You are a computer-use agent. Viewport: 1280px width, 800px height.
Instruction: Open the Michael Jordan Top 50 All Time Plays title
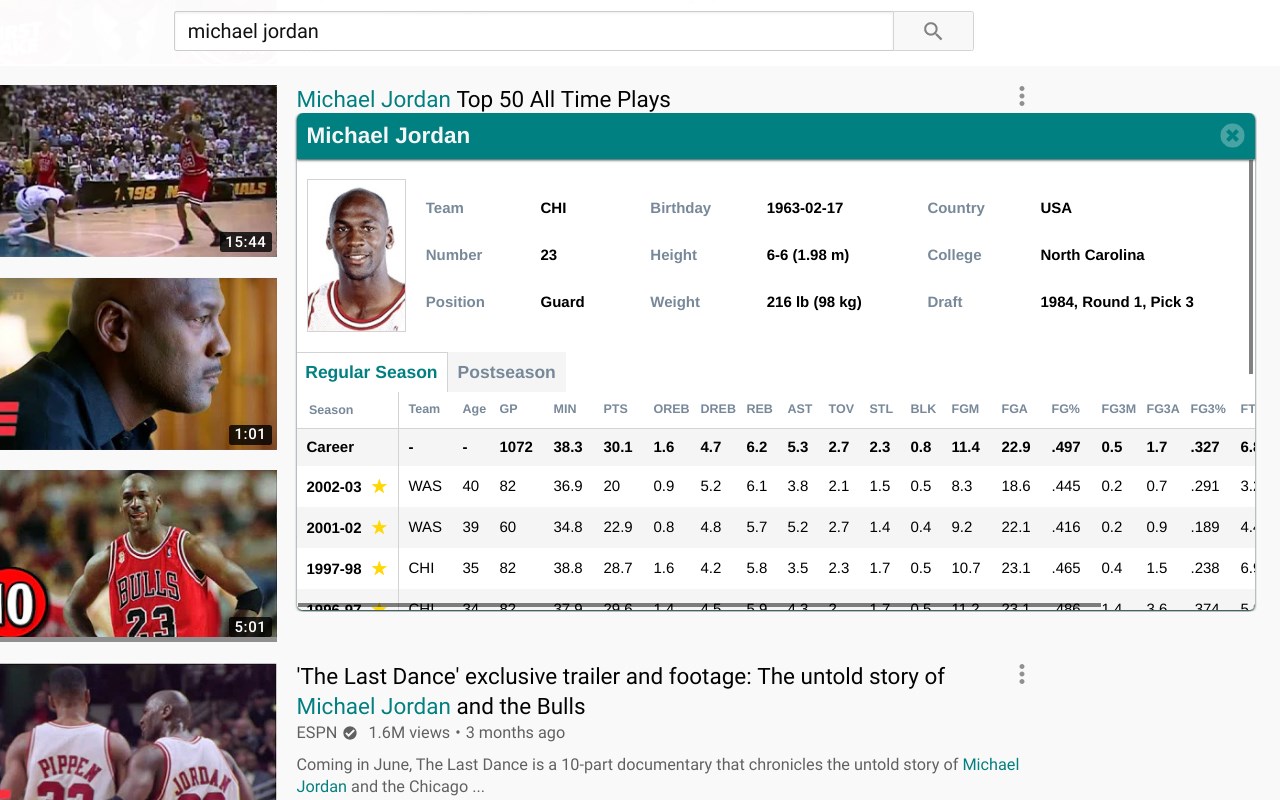[483, 99]
